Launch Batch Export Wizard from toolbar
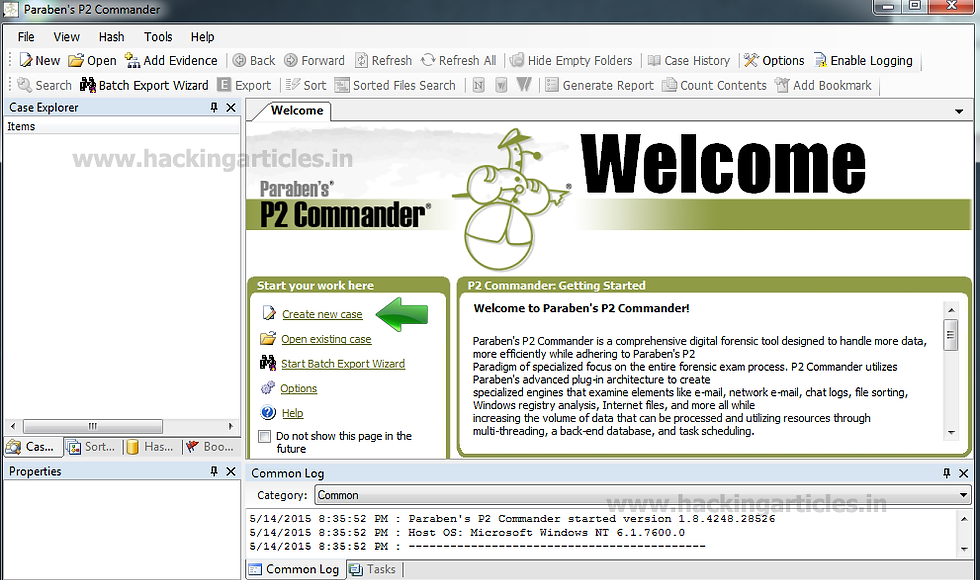 click(144, 86)
